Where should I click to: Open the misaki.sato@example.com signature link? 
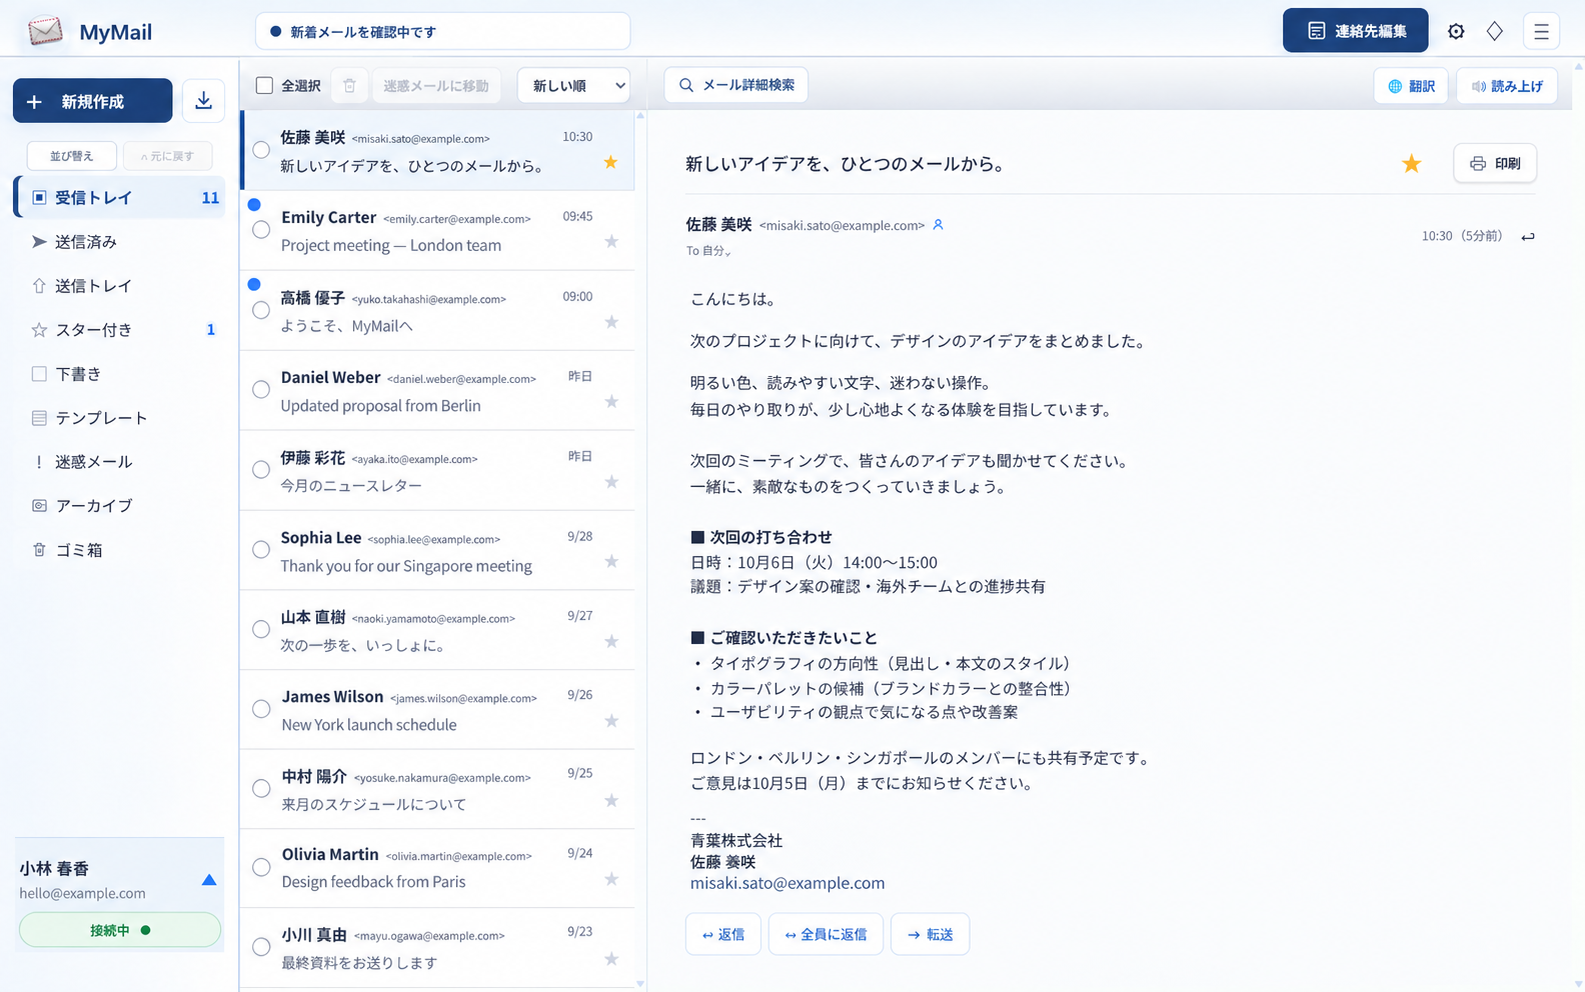[787, 883]
